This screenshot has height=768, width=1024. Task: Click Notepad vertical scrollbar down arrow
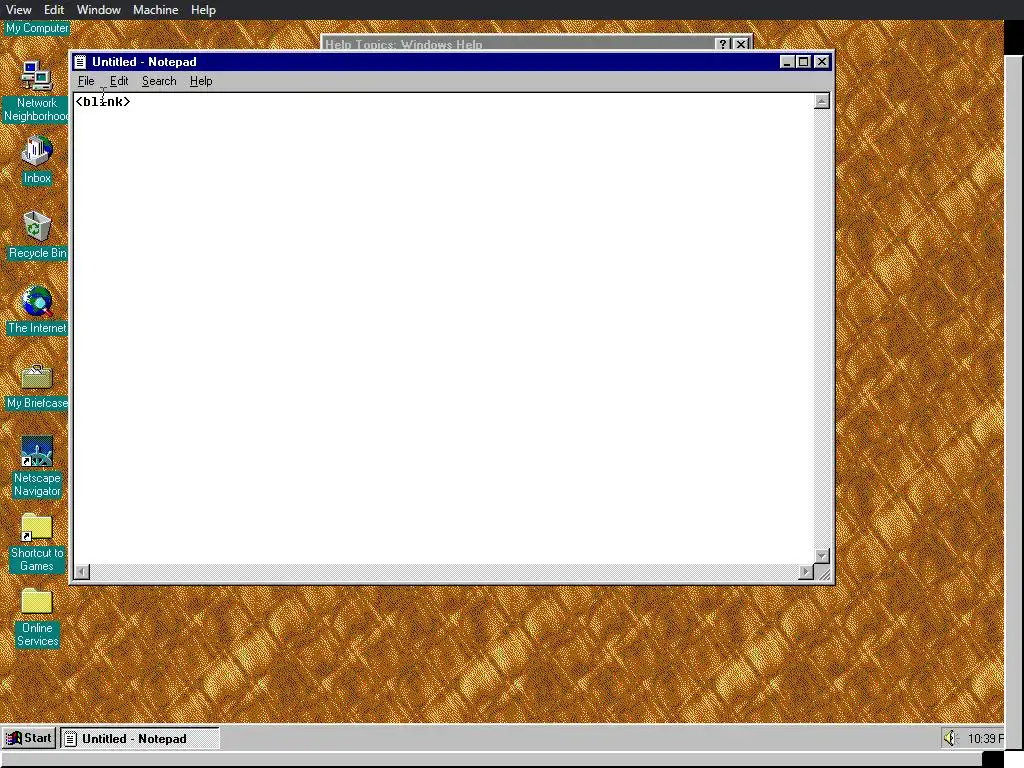(x=822, y=556)
